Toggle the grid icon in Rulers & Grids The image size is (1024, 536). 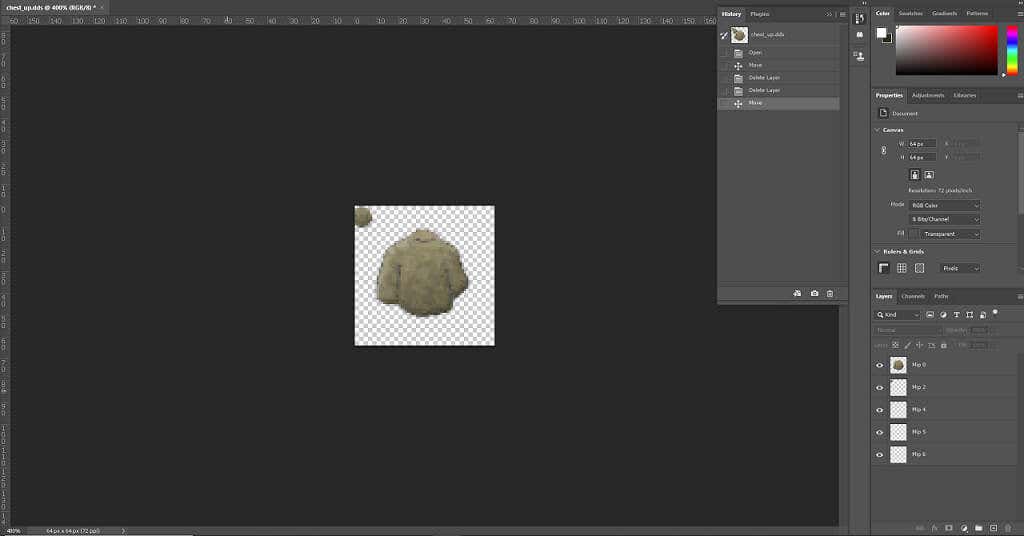point(902,268)
